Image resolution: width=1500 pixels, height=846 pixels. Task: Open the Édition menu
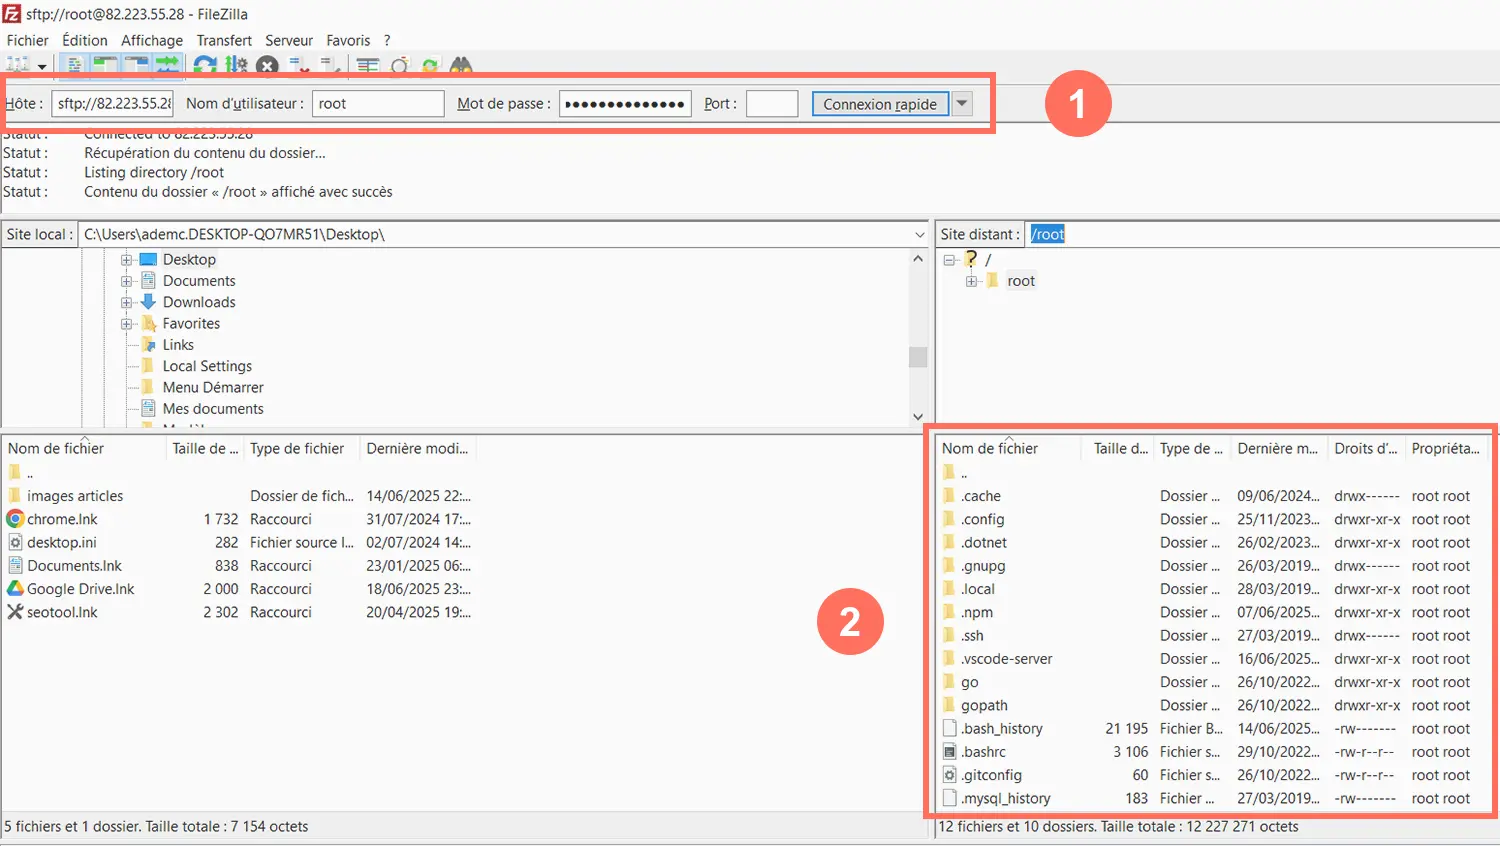pos(85,40)
